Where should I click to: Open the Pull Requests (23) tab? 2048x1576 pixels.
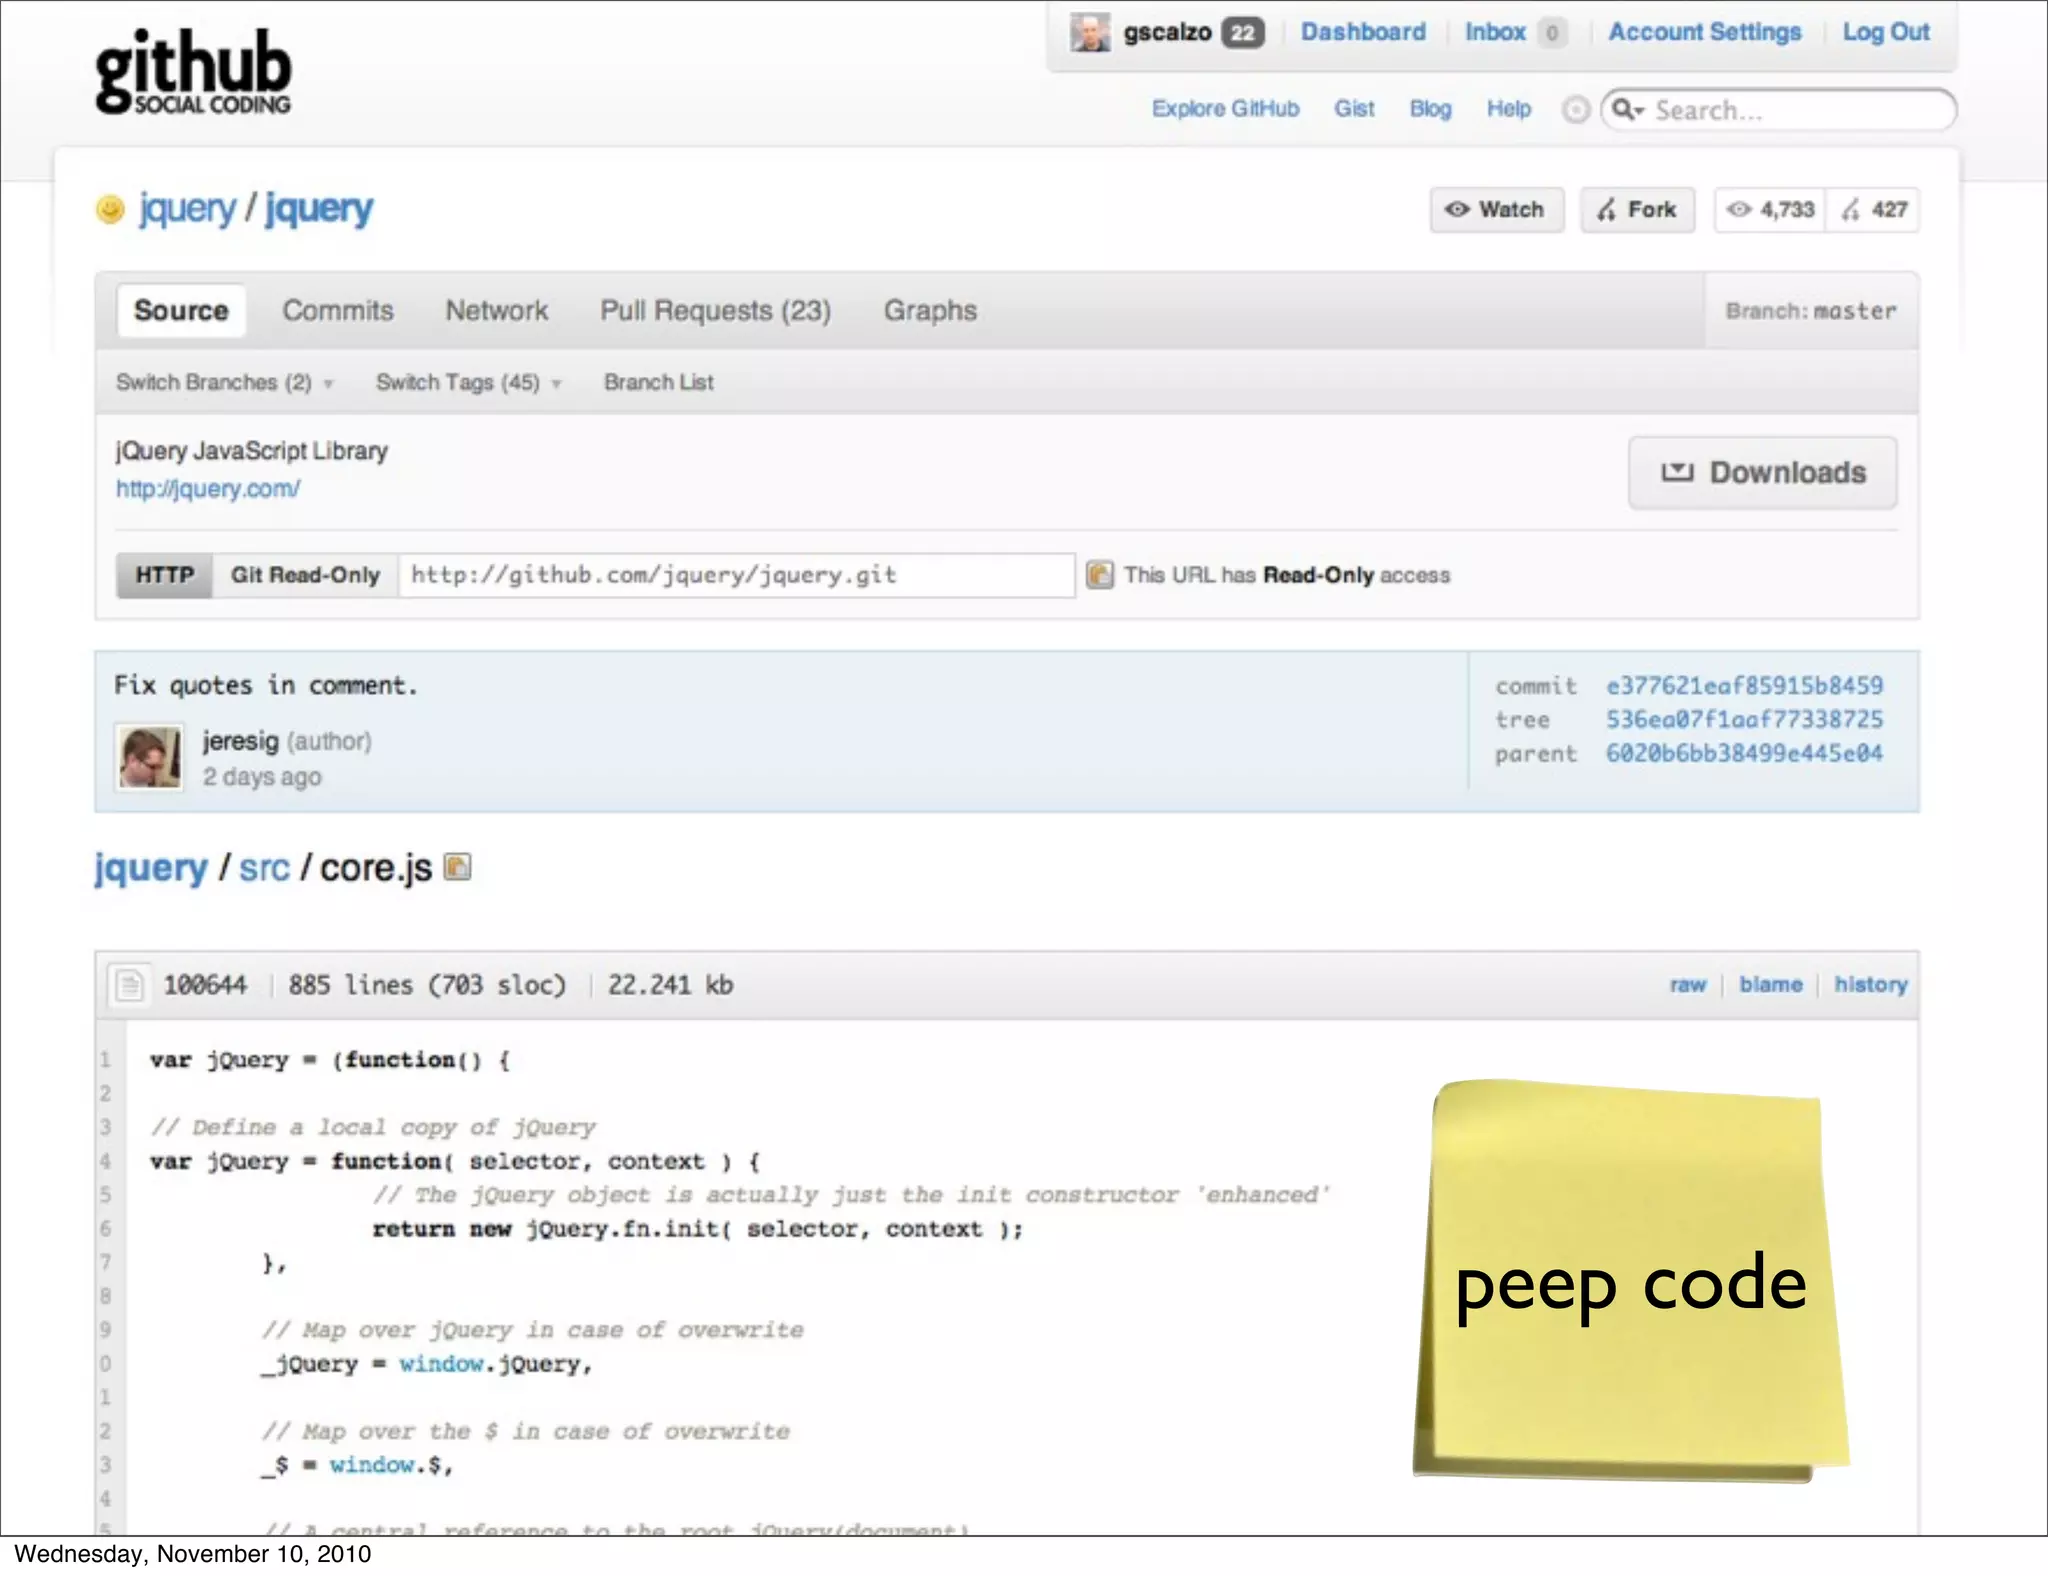(715, 311)
